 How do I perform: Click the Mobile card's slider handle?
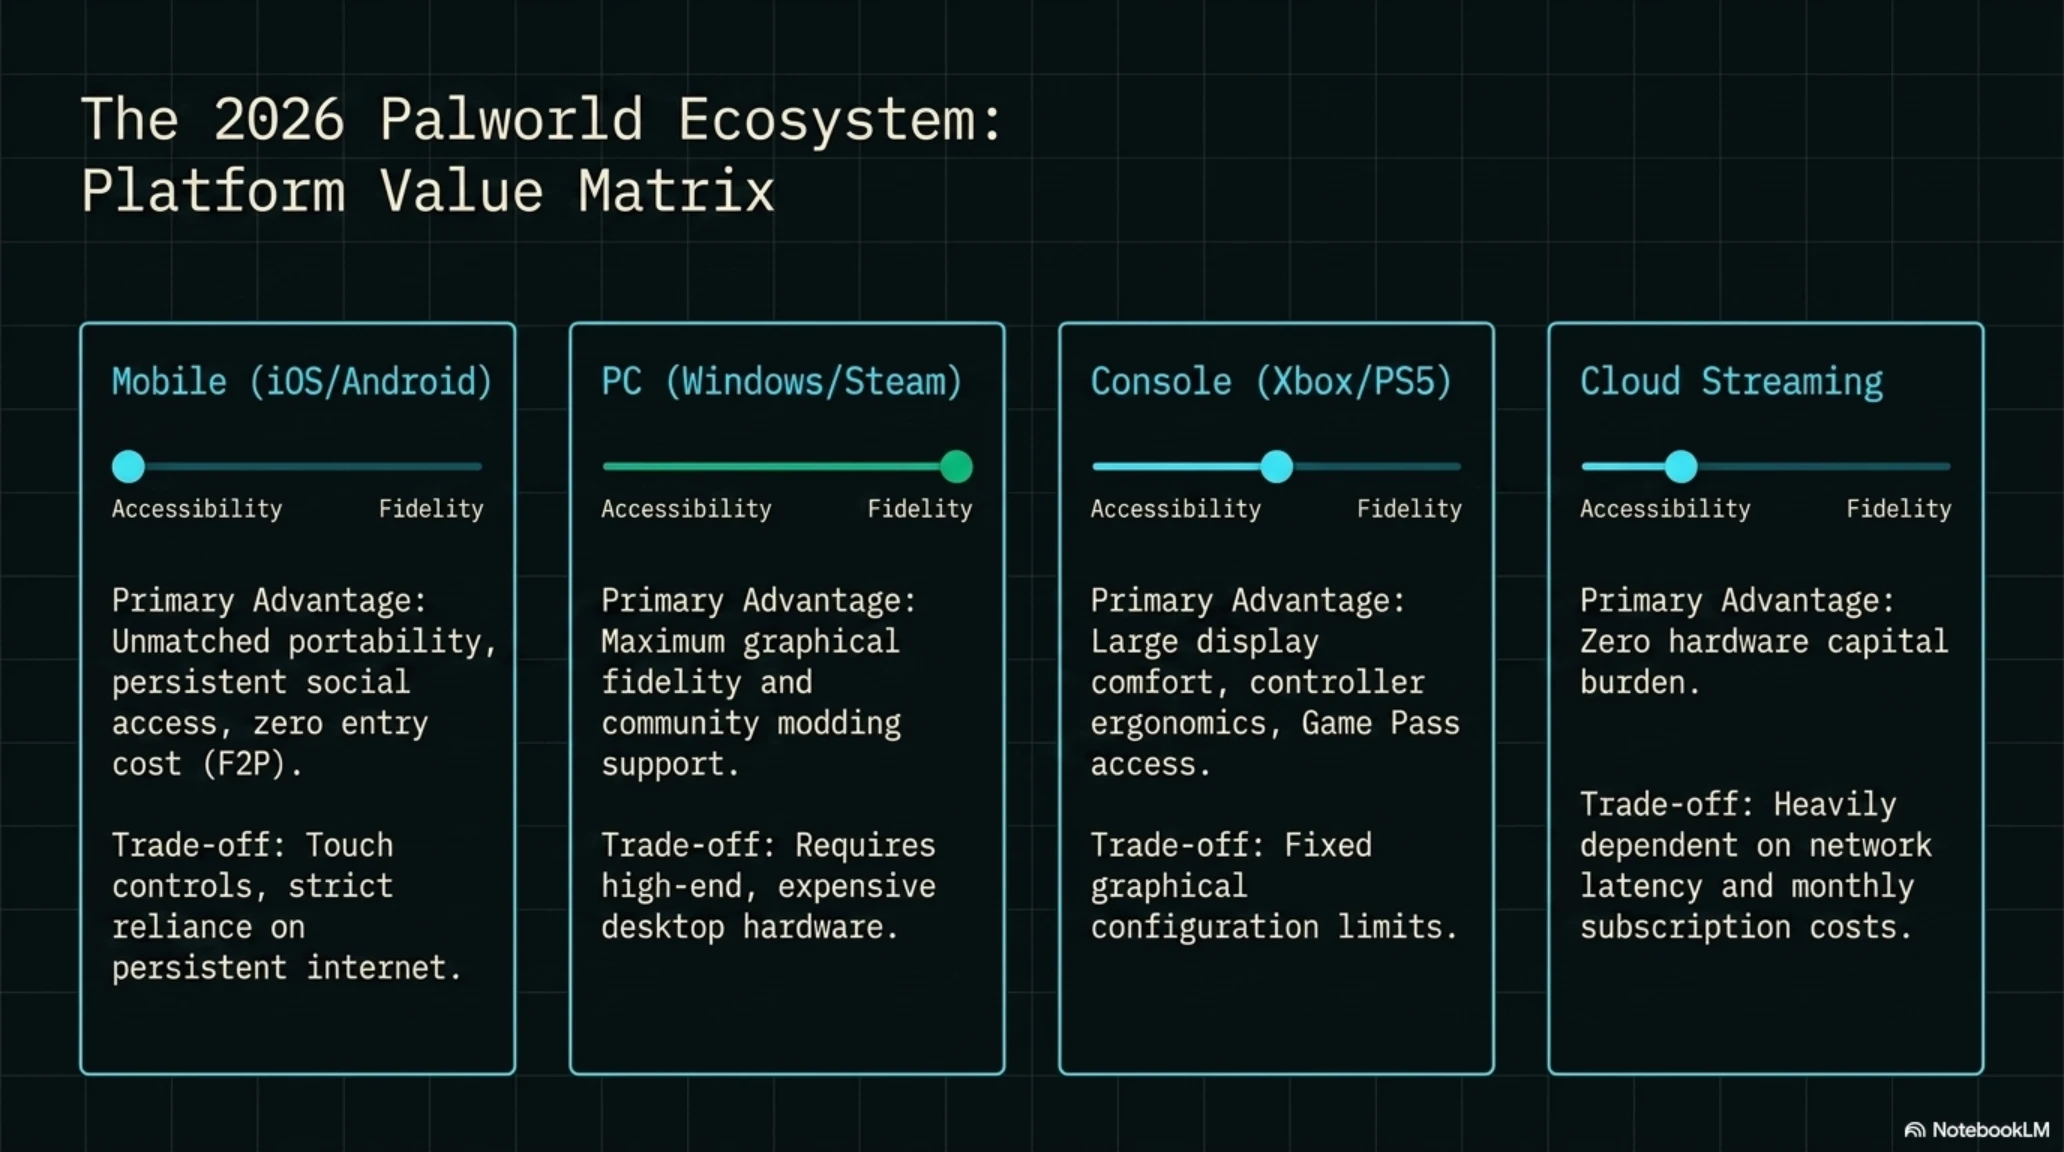pyautogui.click(x=128, y=466)
